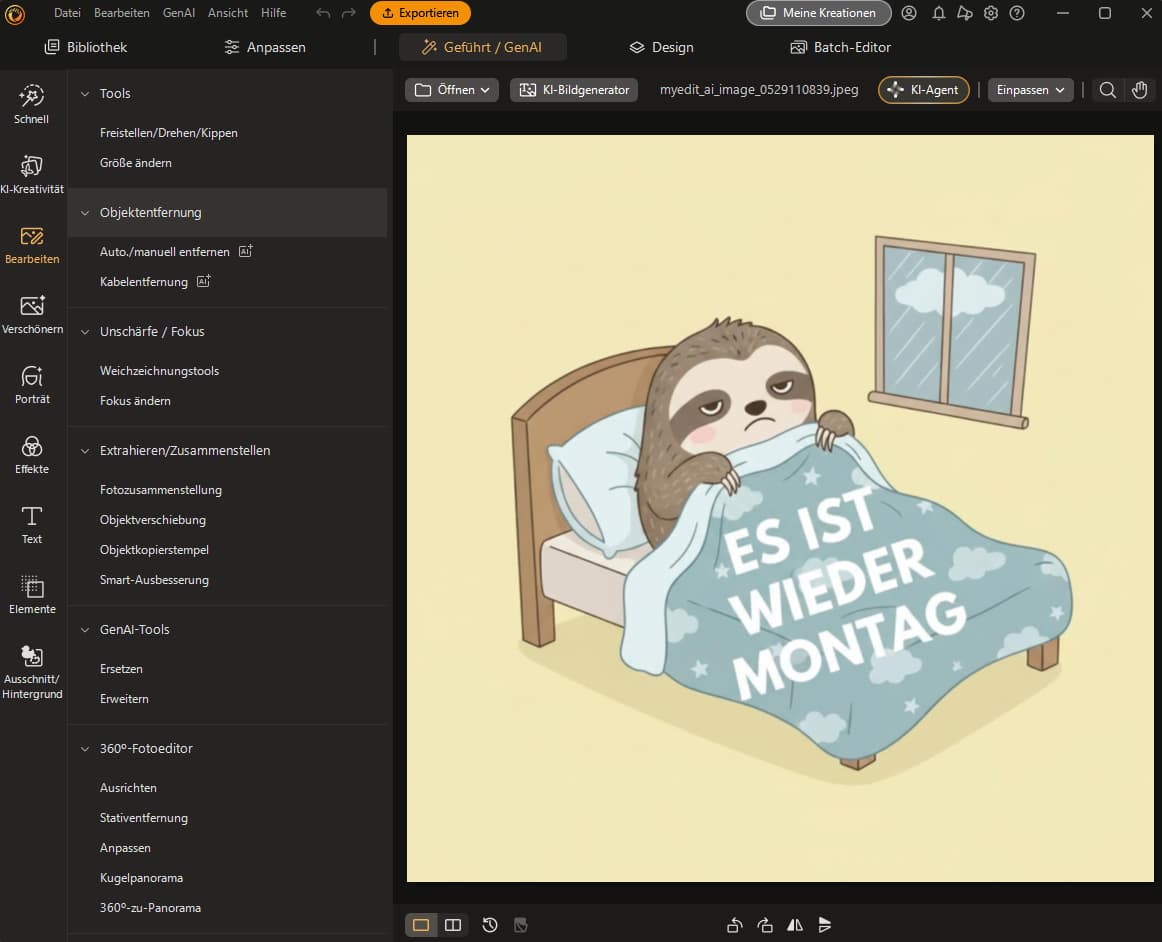The height and width of the screenshot is (942, 1162).
Task: Switch to the Batch-Editor tab
Action: [x=840, y=47]
